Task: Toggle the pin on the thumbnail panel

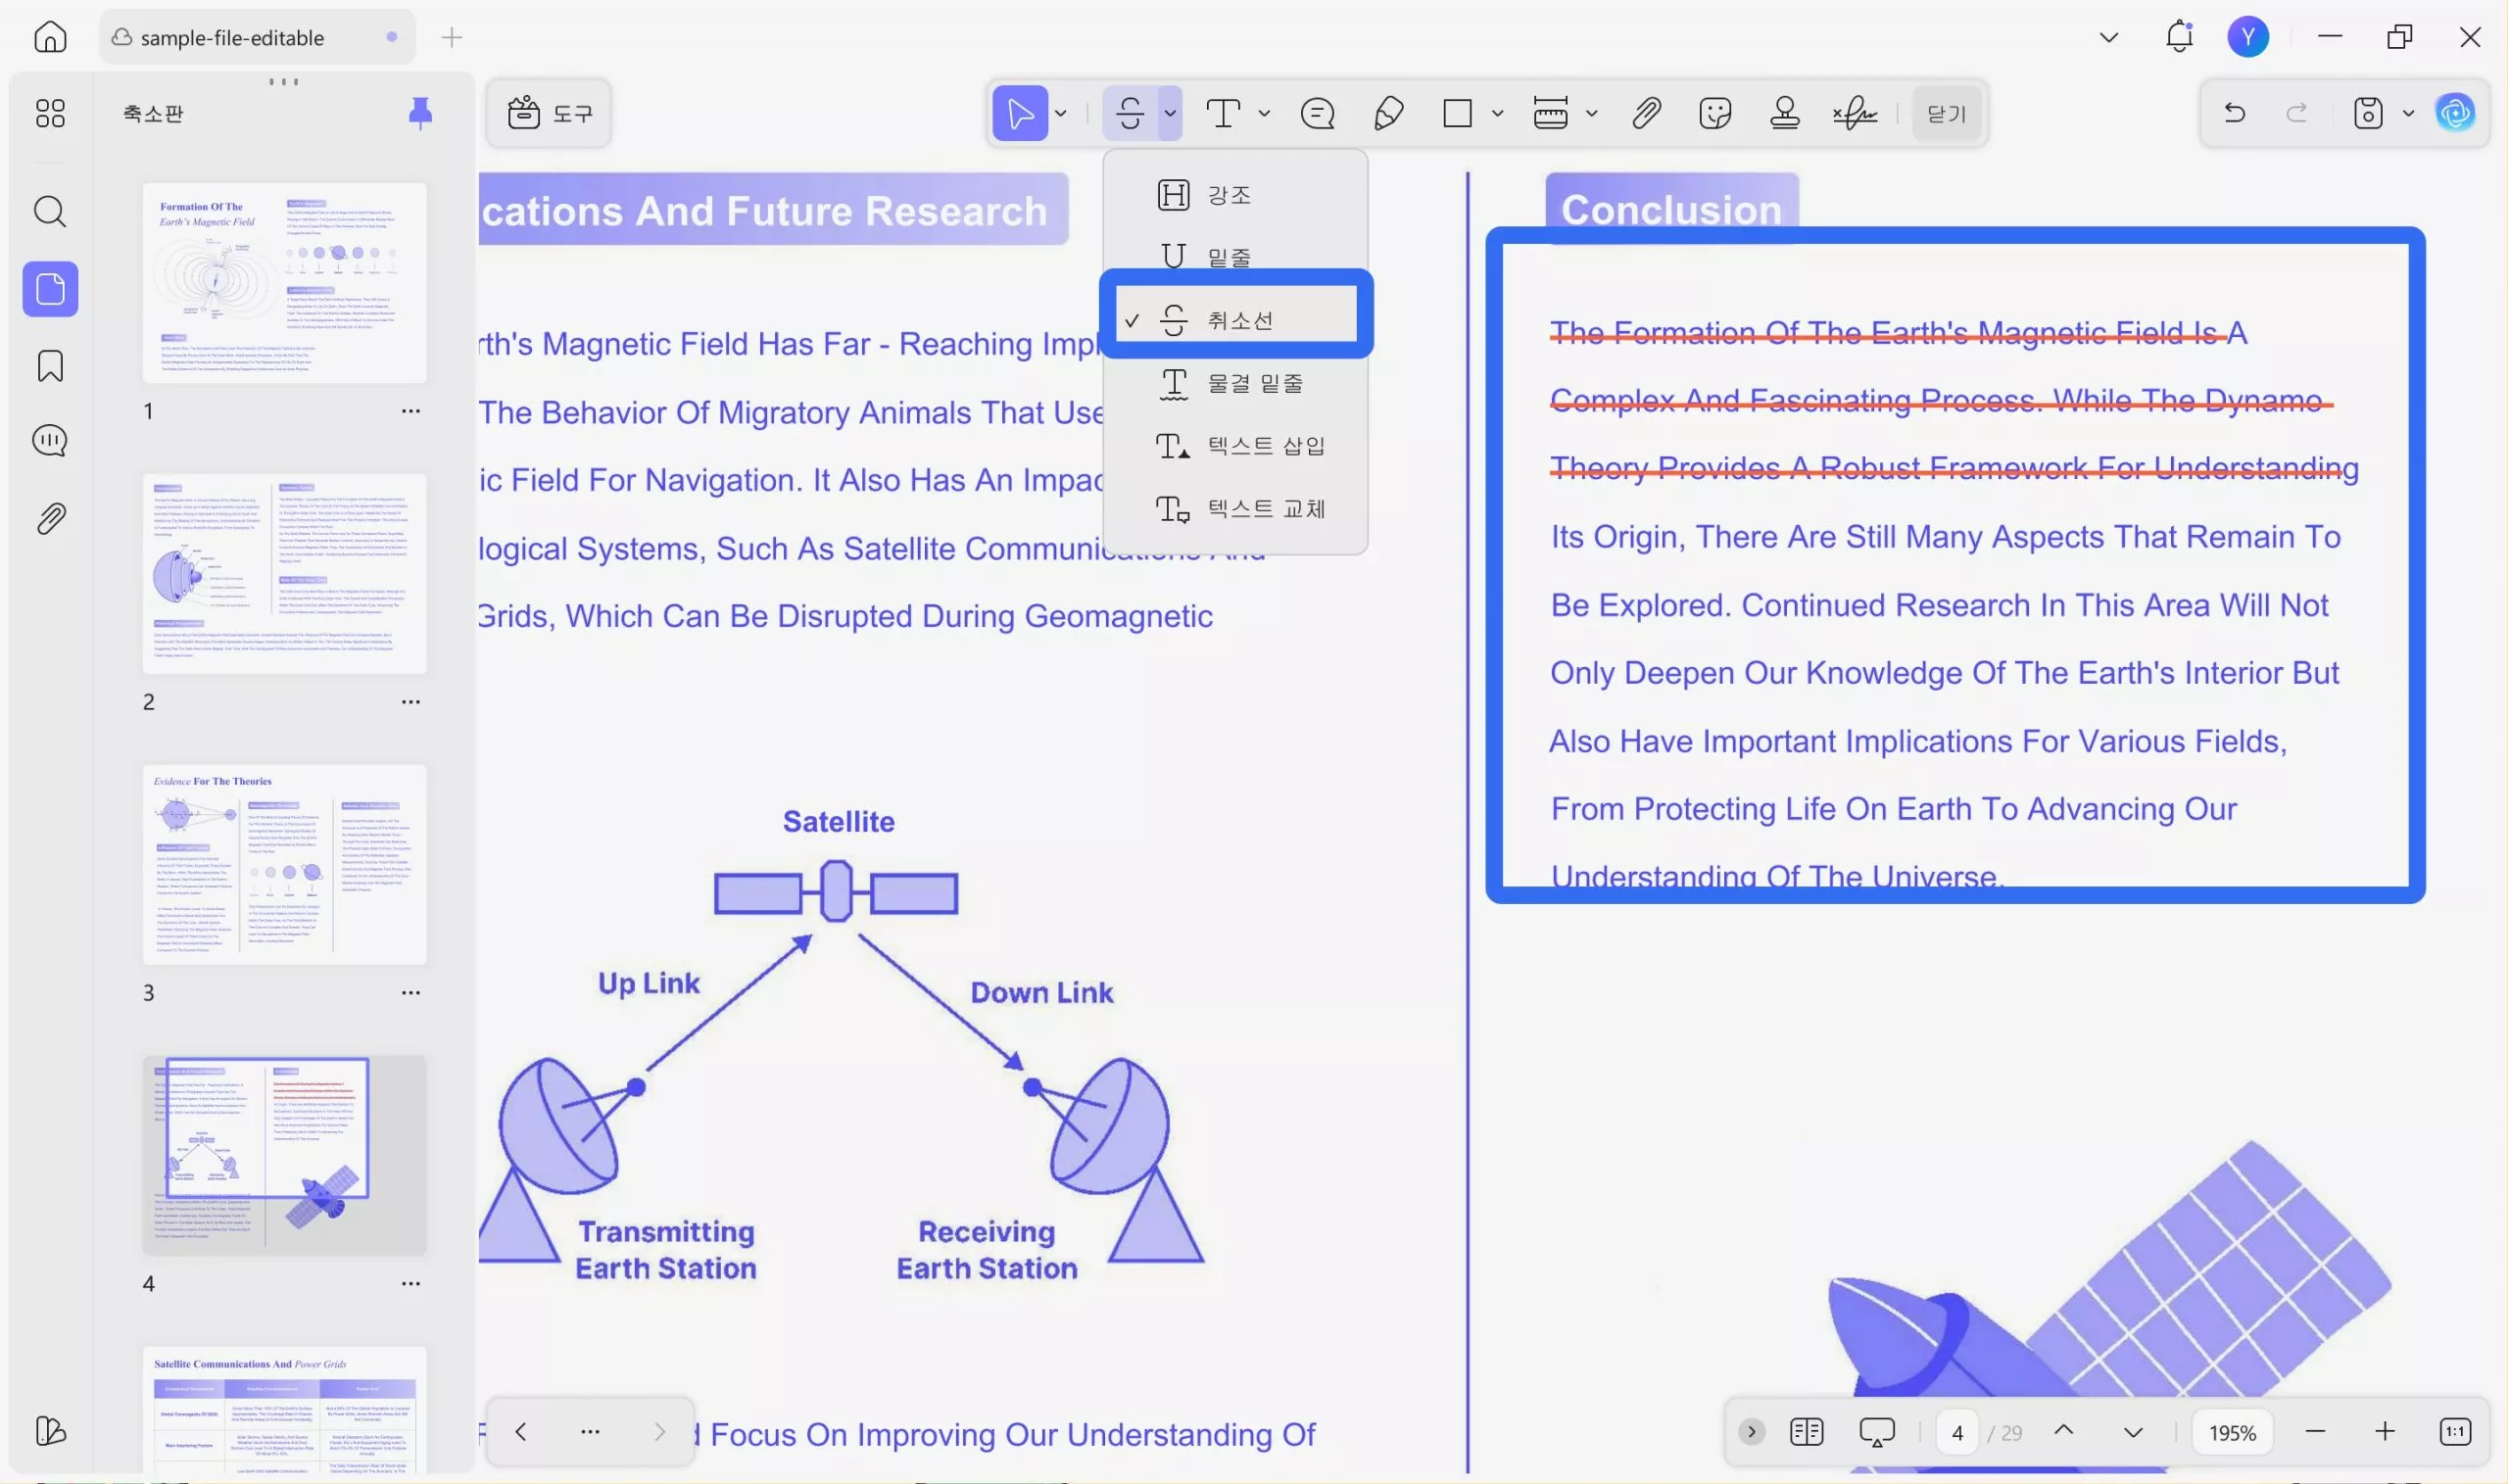Action: tap(420, 113)
